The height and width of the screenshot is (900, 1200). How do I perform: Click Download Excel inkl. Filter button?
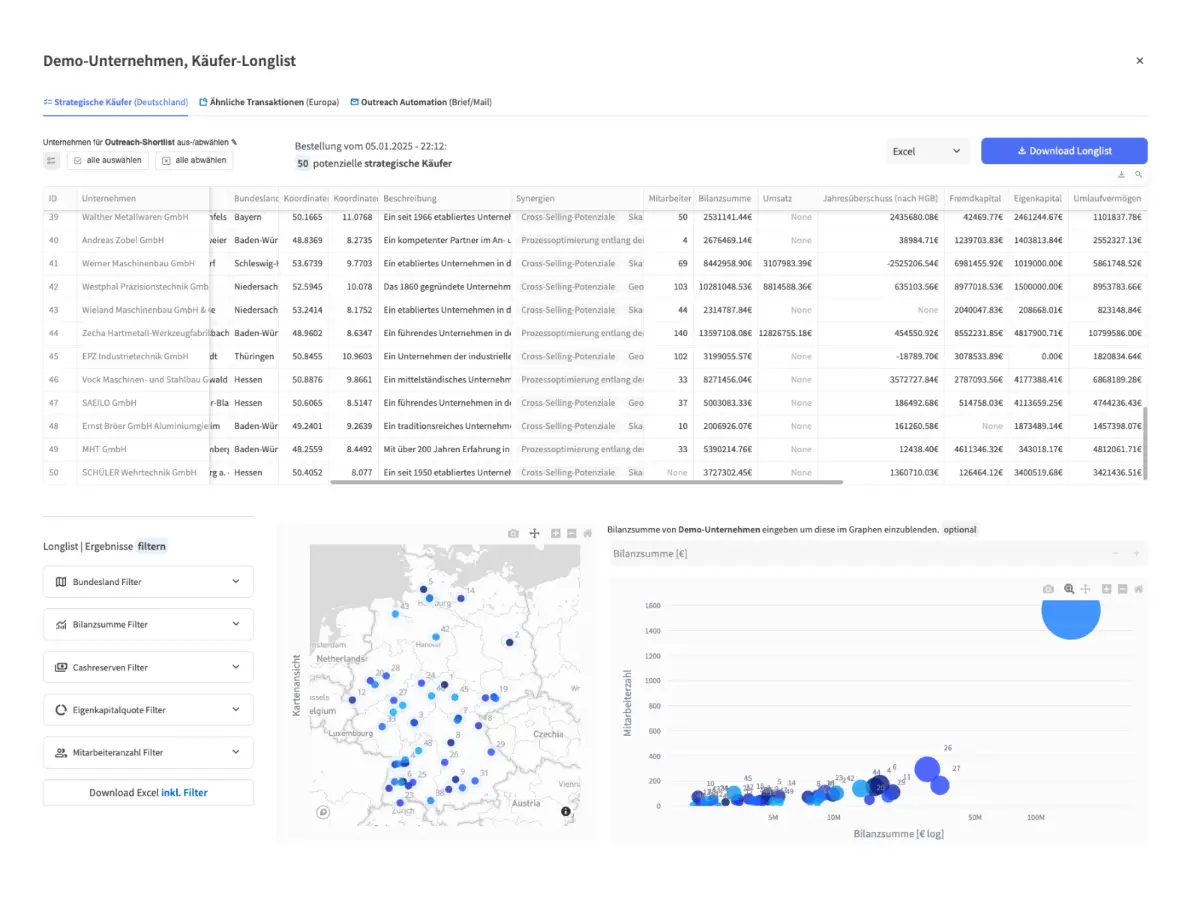148,793
